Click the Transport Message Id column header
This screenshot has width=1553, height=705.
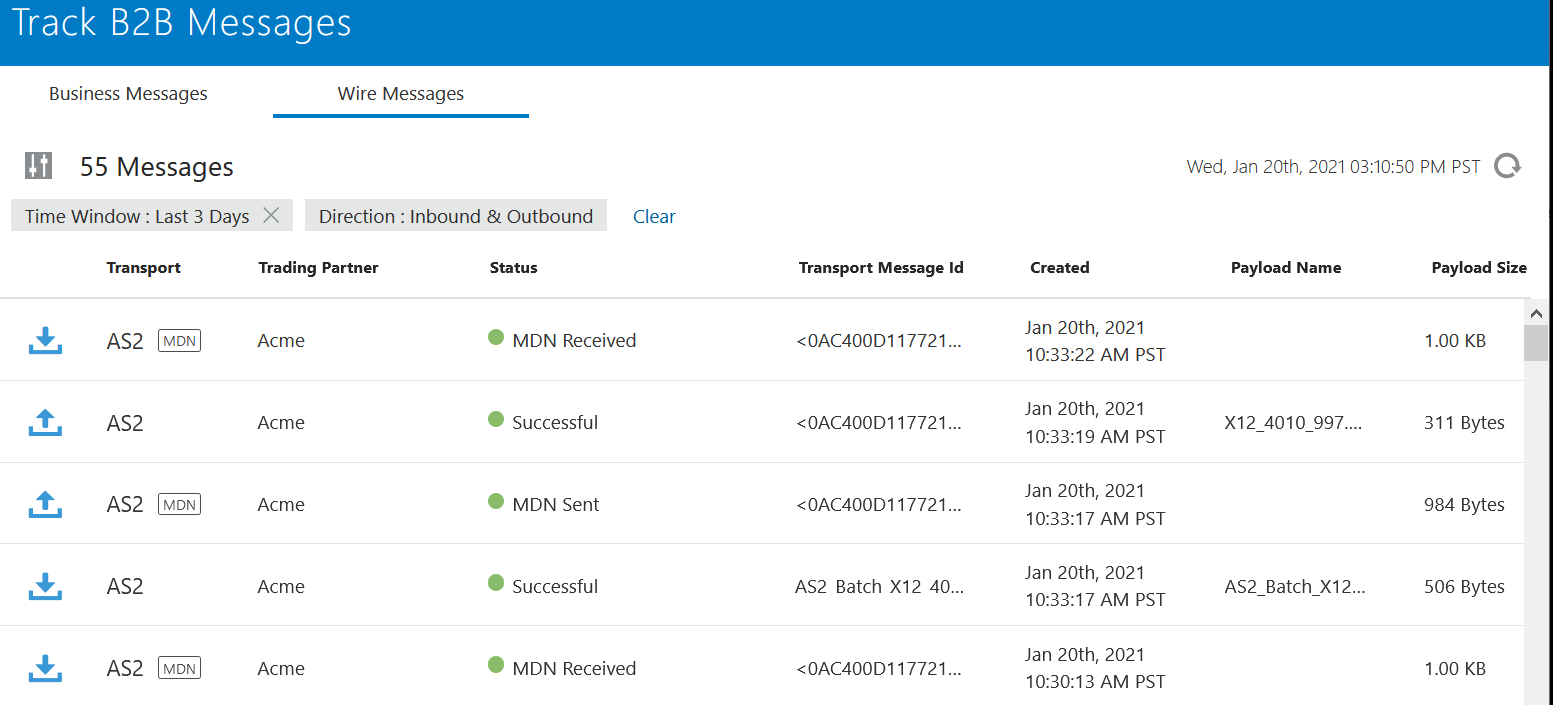[881, 268]
